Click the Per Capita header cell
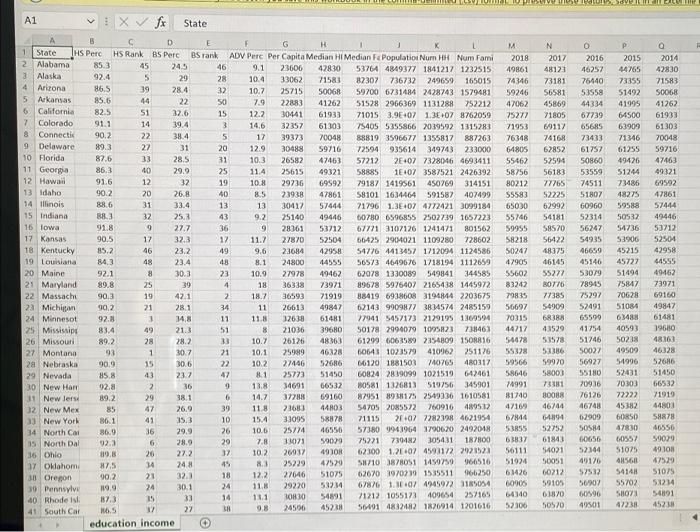The image size is (700, 532). pyautogui.click(x=286, y=56)
